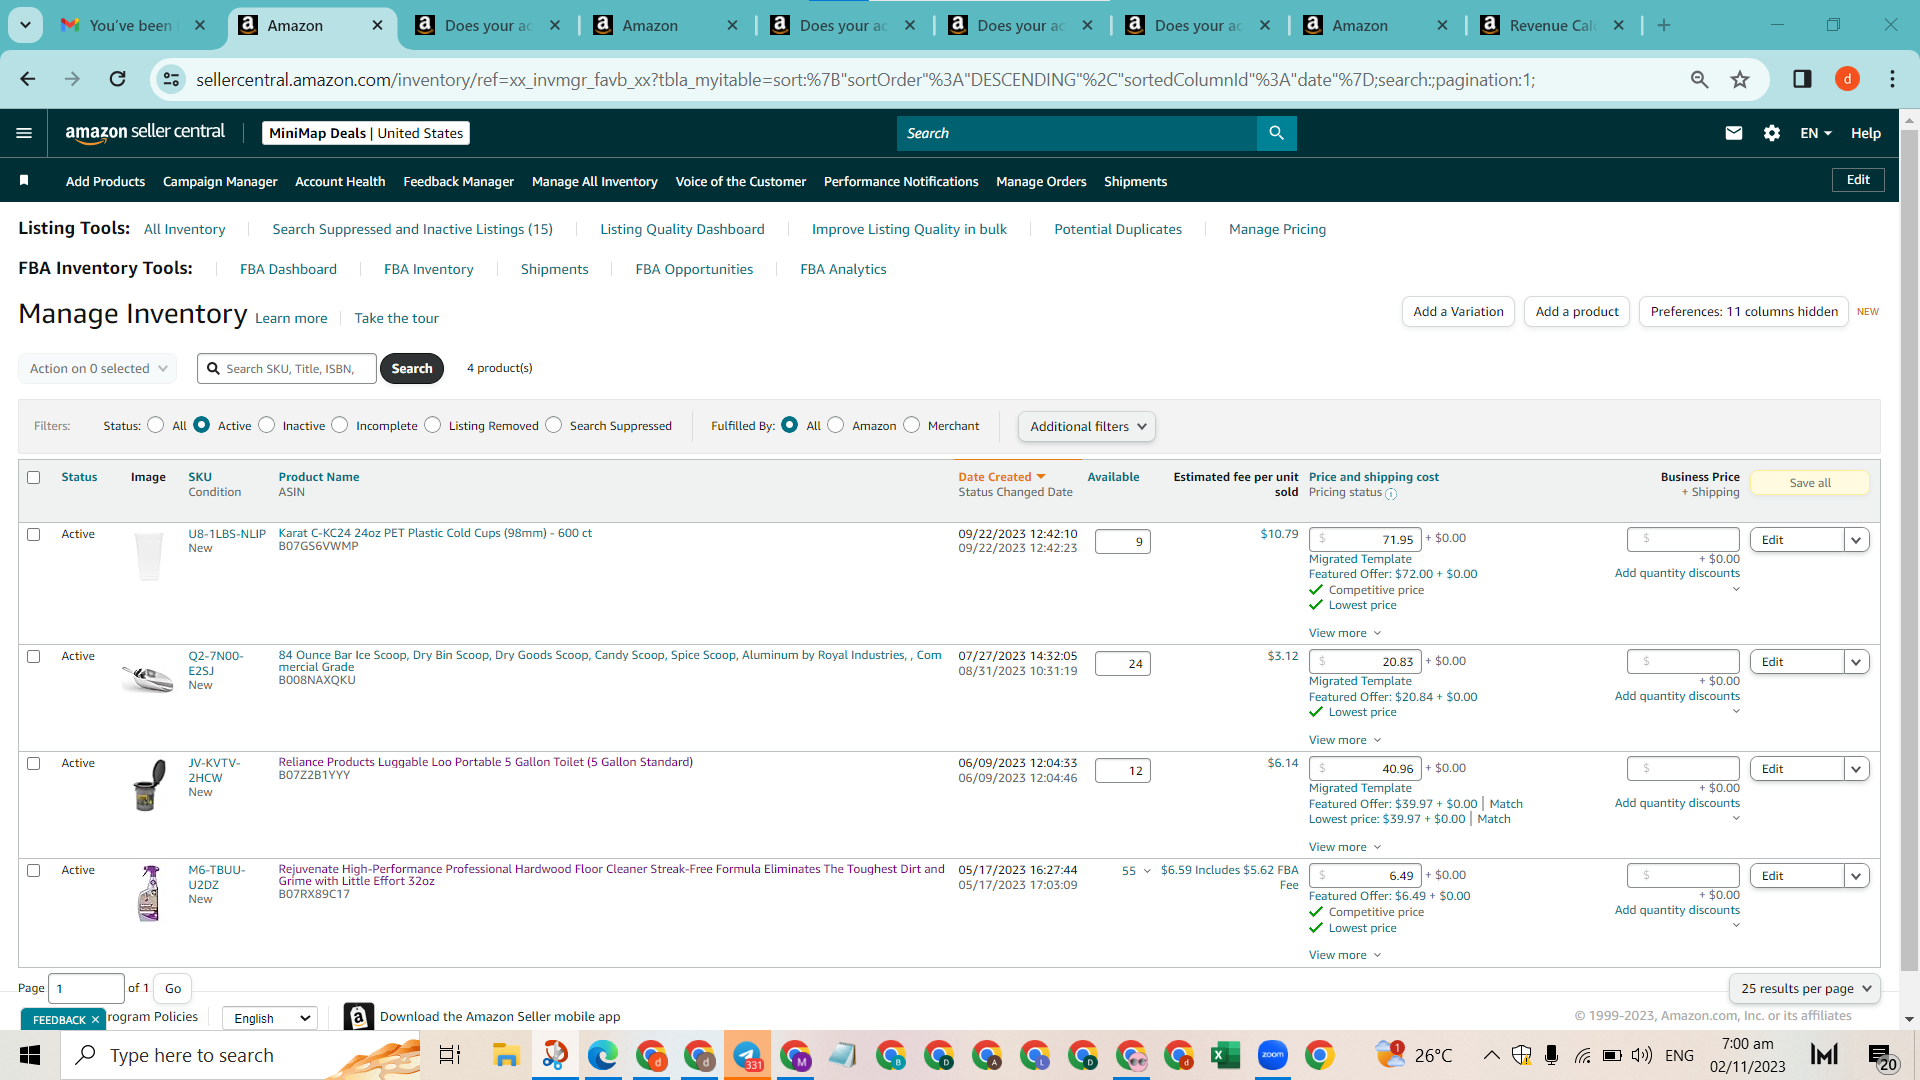Close the FEEDBACK tab with its X
Screen dimensions: 1920x1080
click(x=95, y=1019)
